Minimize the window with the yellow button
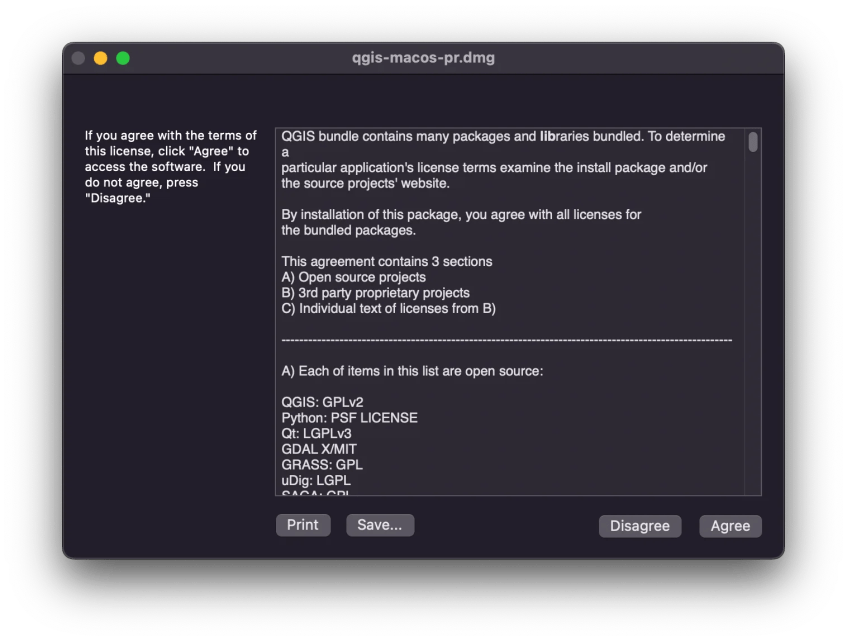This screenshot has width=847, height=641. (100, 58)
